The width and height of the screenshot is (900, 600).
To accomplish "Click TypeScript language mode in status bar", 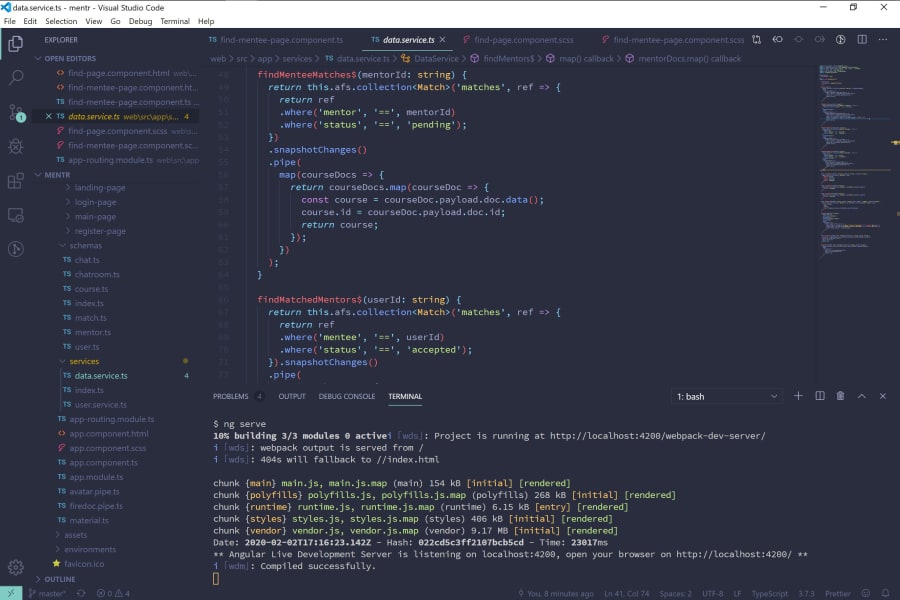I will click(x=769, y=594).
